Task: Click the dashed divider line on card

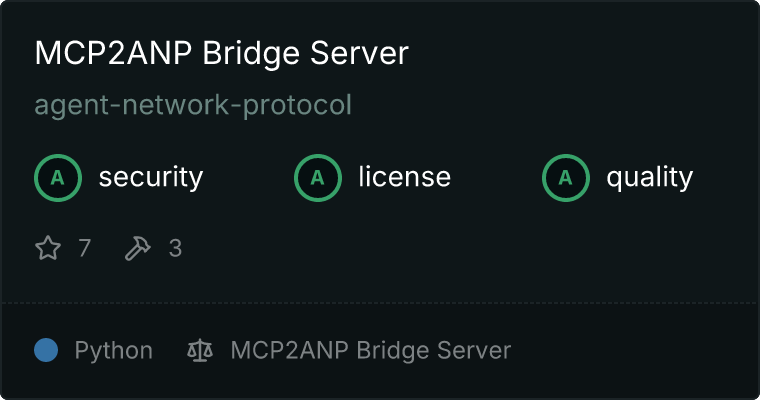Action: [380, 303]
